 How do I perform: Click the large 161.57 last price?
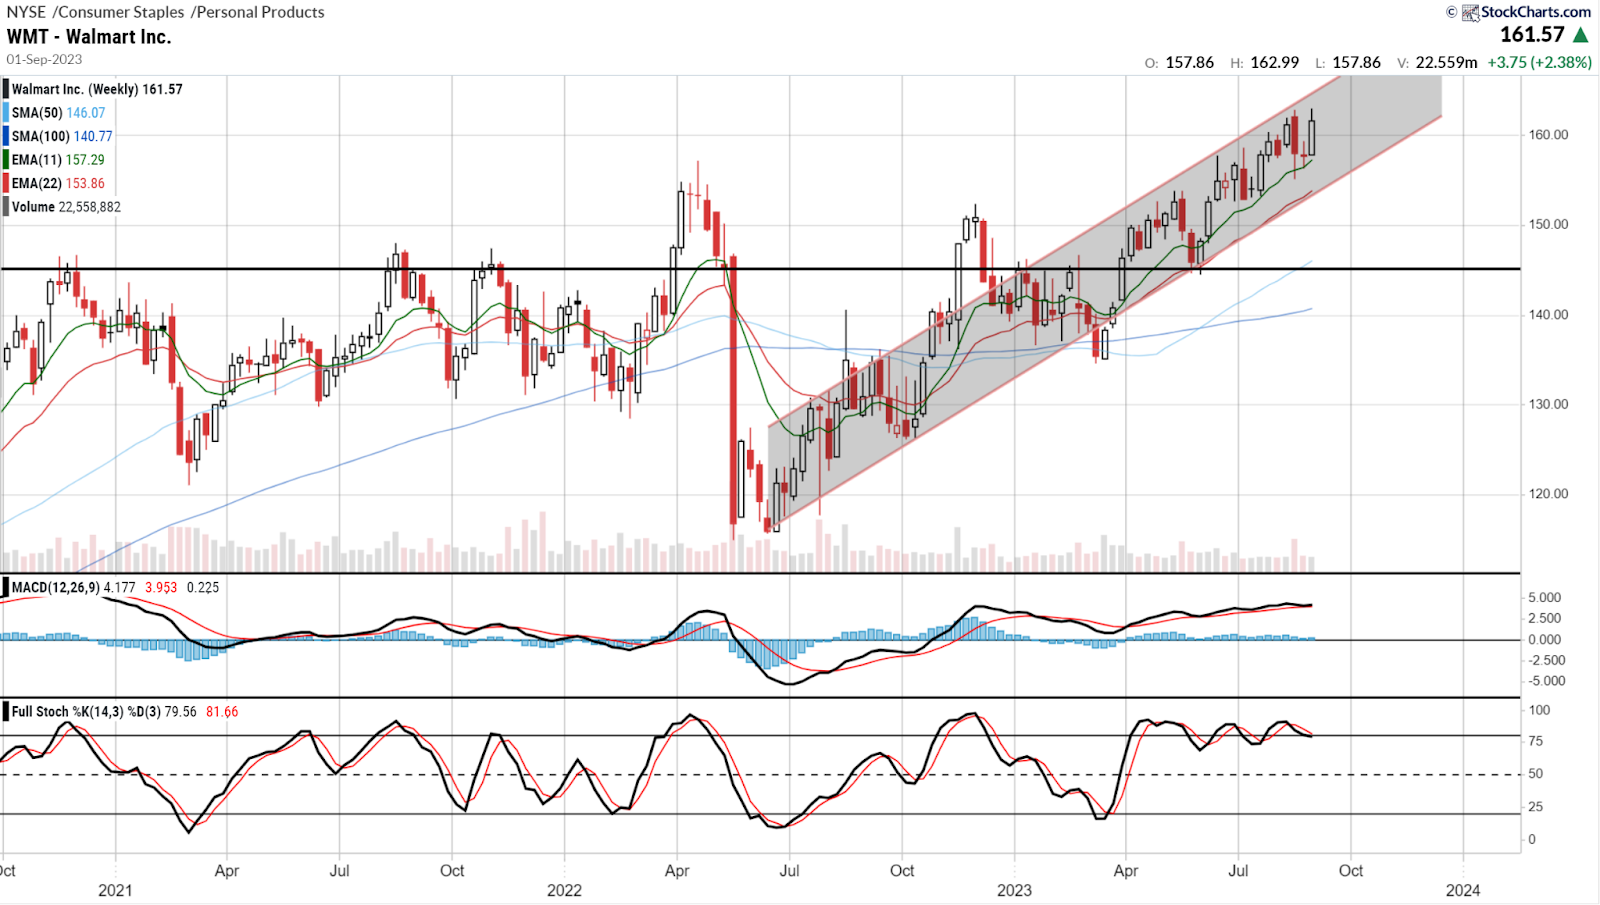(x=1532, y=35)
